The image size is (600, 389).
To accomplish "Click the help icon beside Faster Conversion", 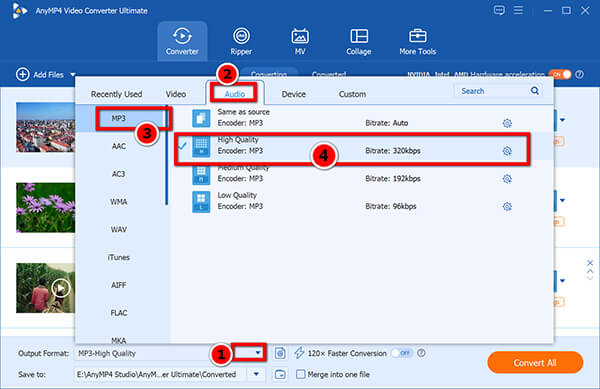I will [421, 353].
